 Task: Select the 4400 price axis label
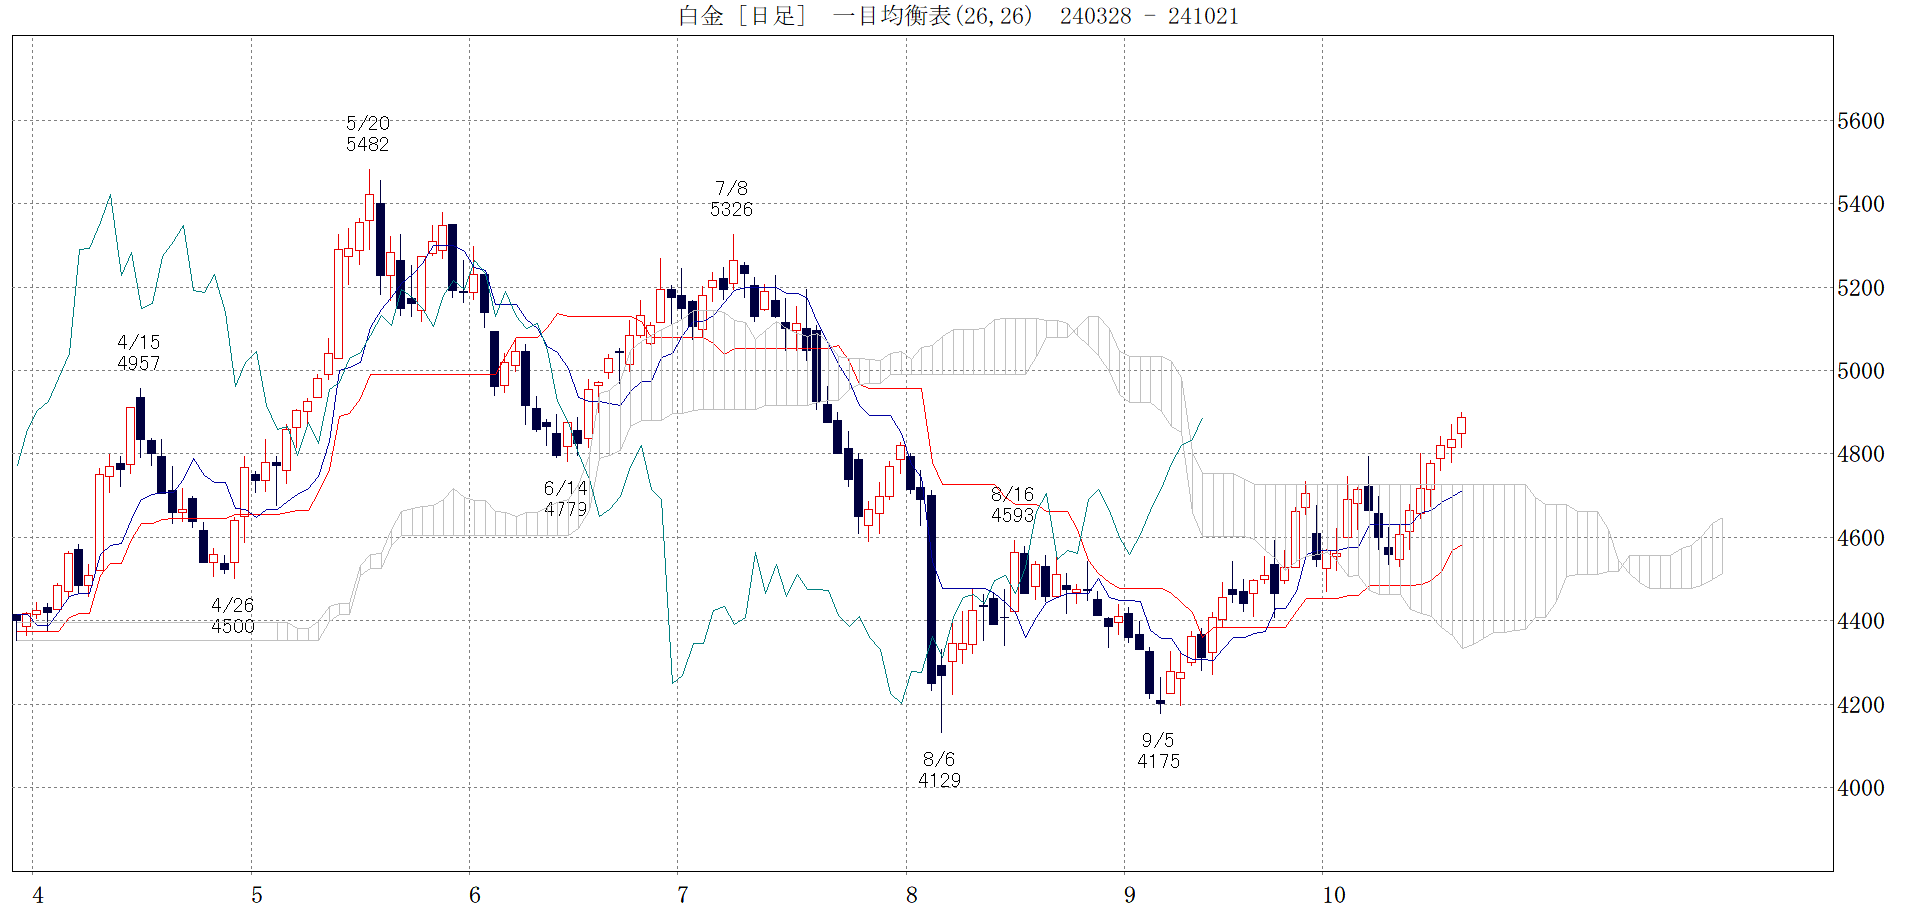click(x=1860, y=621)
